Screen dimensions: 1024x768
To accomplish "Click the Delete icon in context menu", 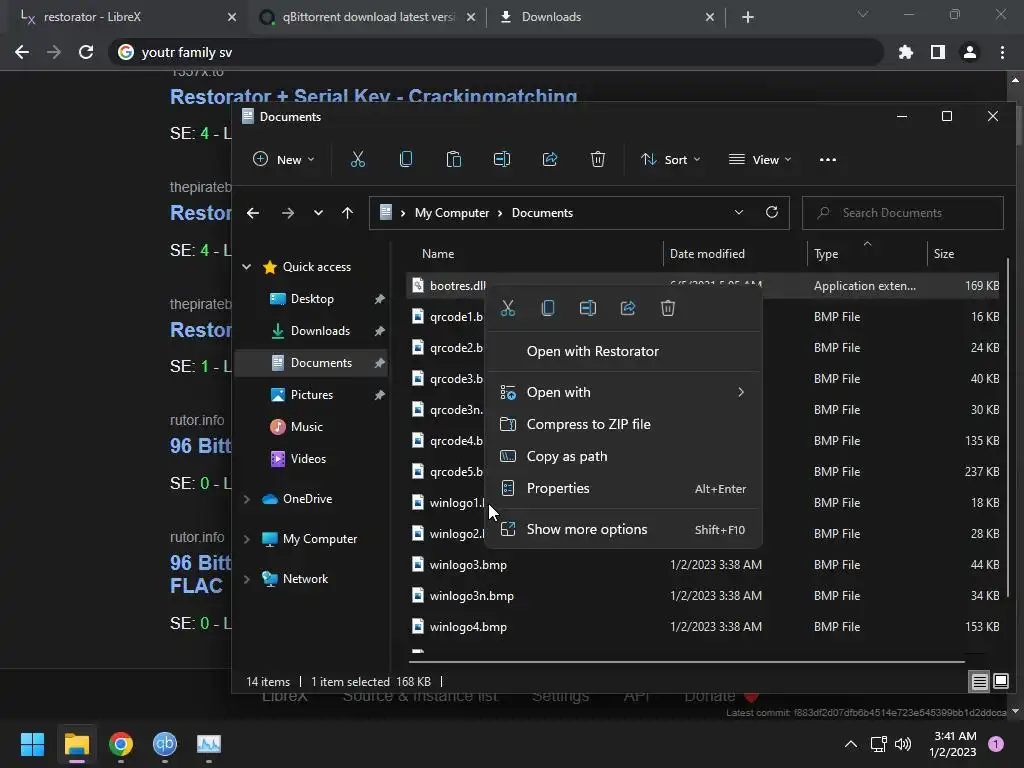I will [667, 308].
